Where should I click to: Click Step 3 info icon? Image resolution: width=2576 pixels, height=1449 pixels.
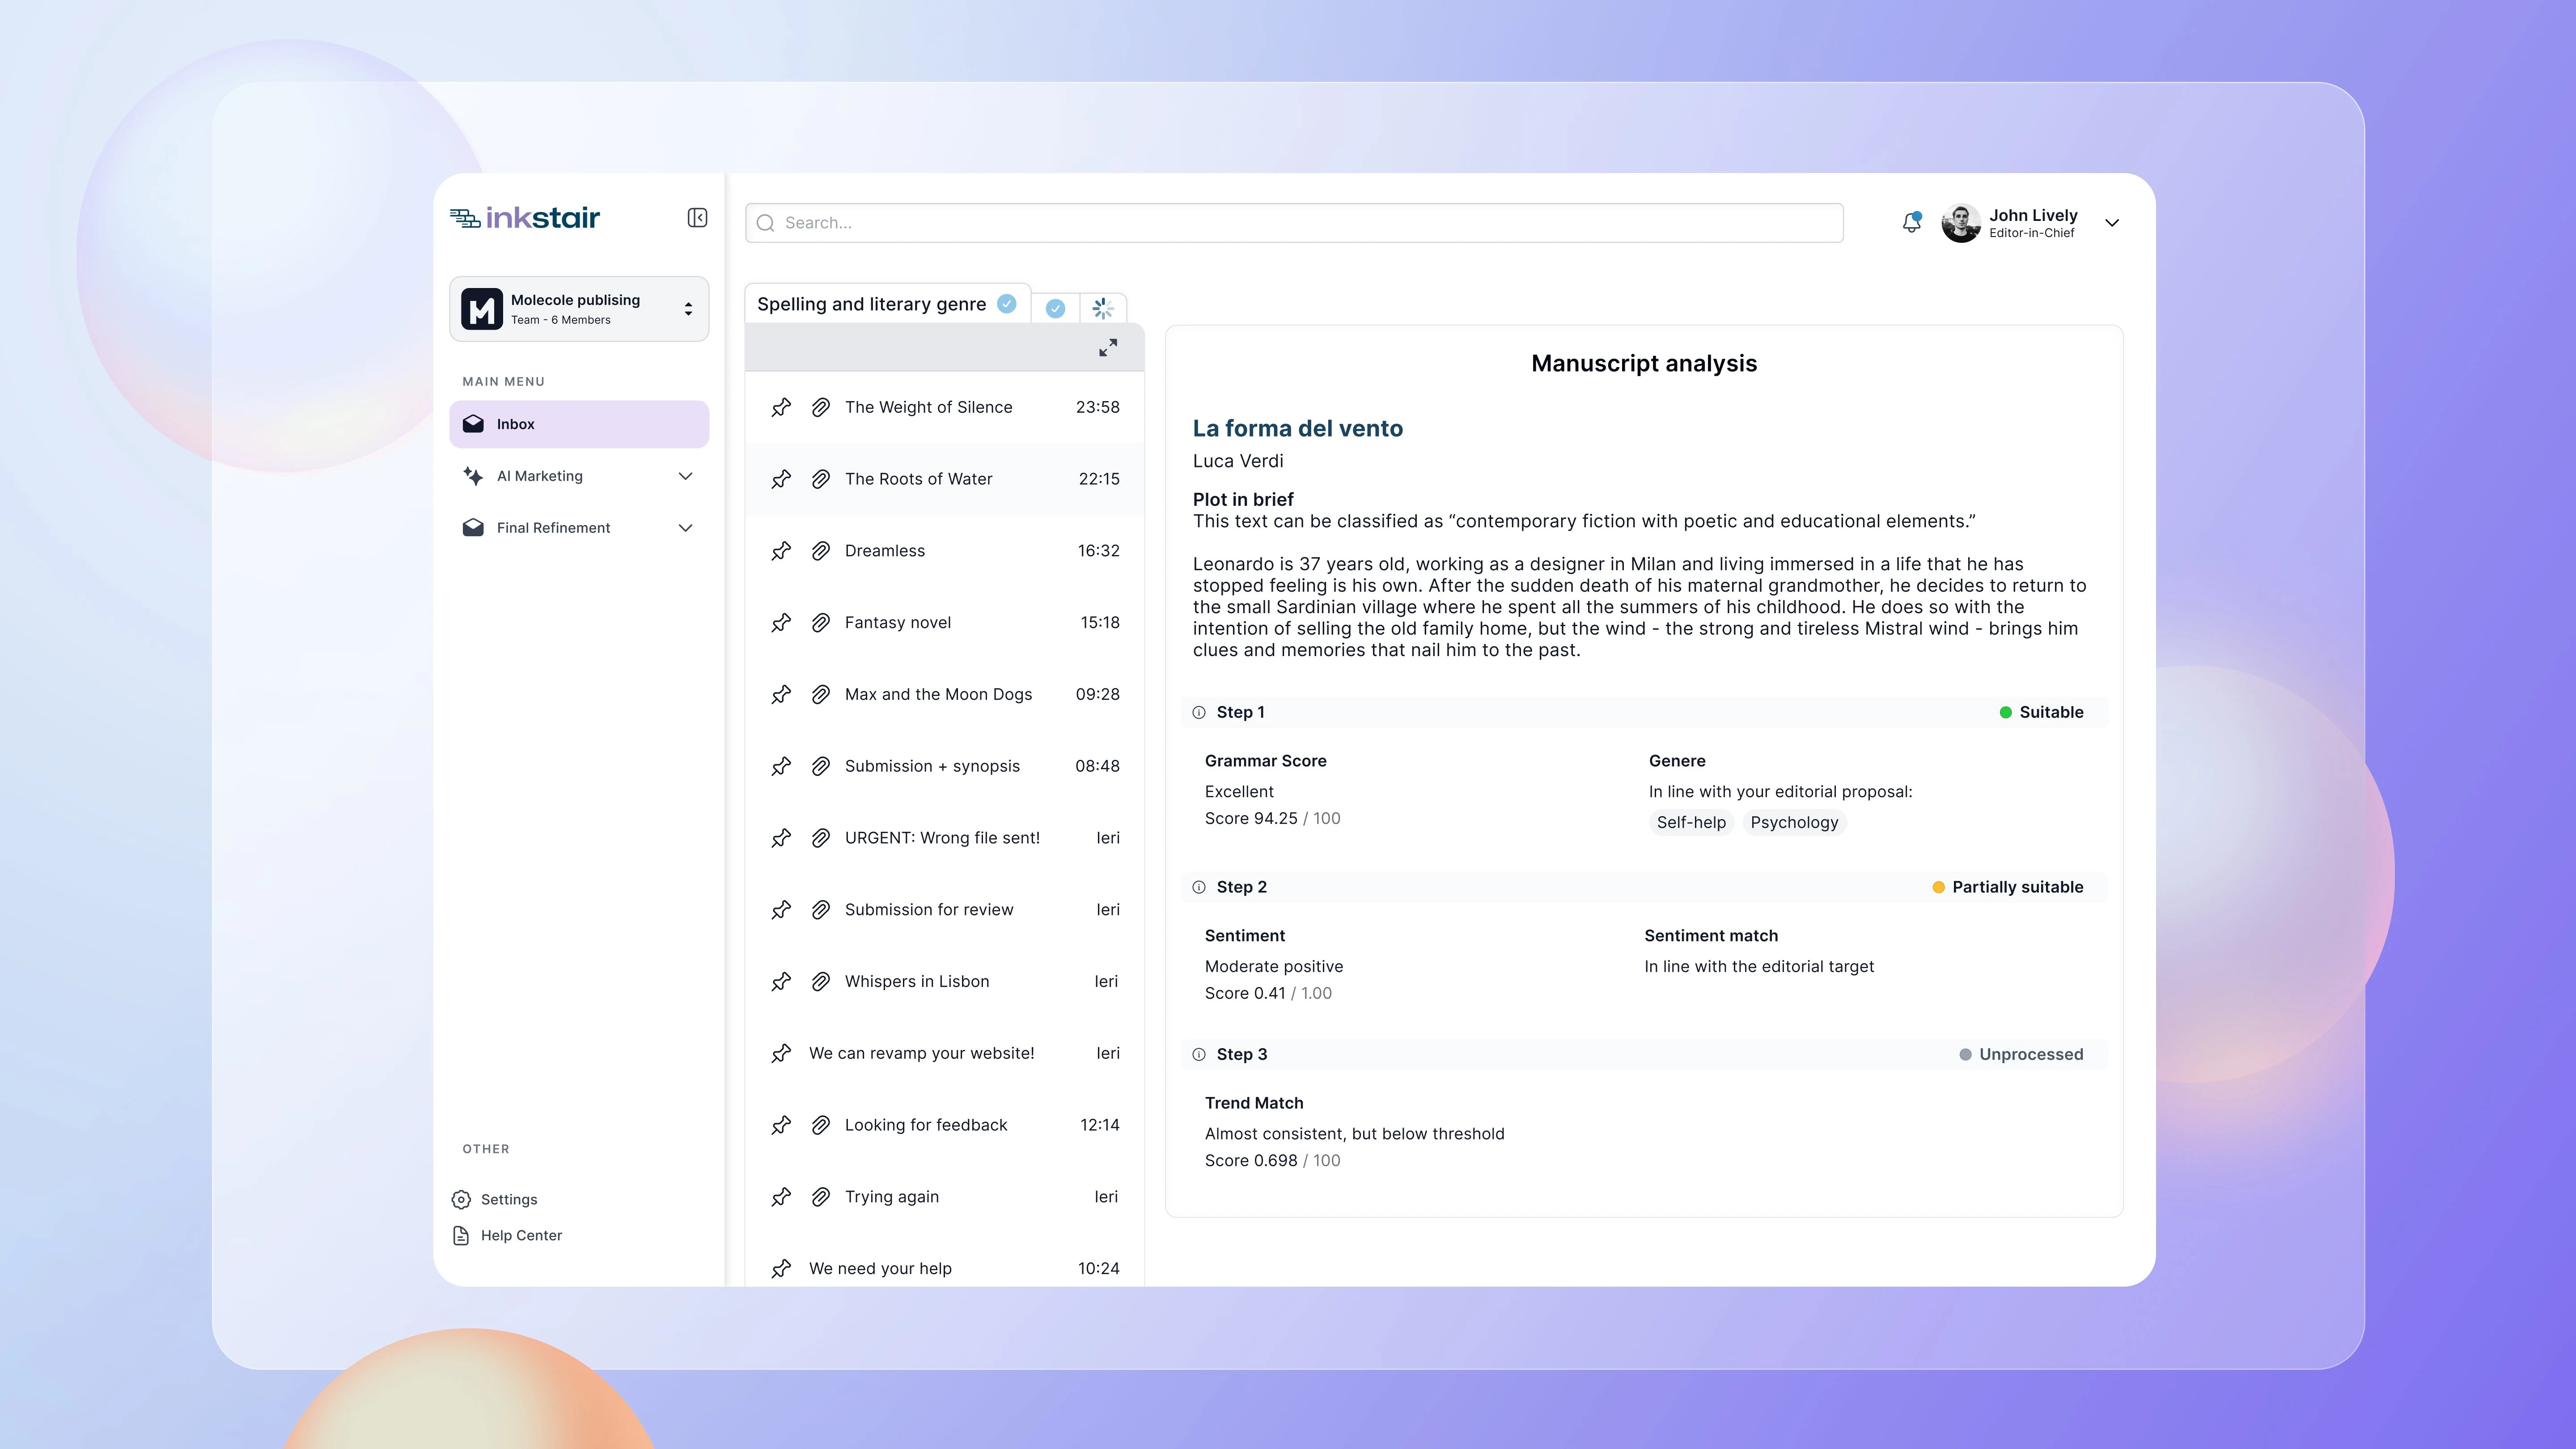tap(1199, 1055)
